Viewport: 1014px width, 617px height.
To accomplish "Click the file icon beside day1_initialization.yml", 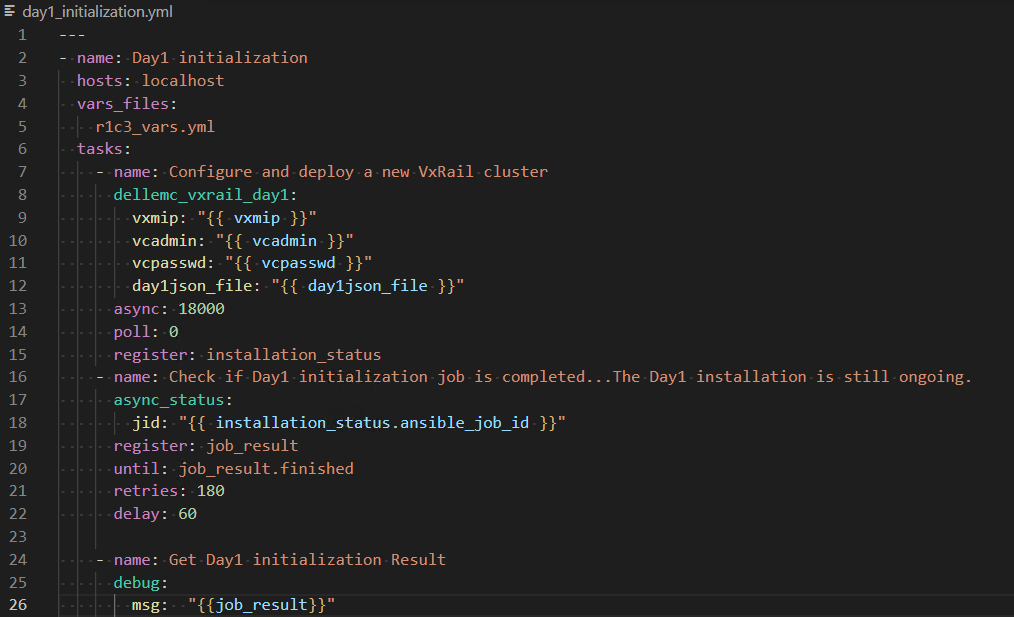I will [x=11, y=12].
